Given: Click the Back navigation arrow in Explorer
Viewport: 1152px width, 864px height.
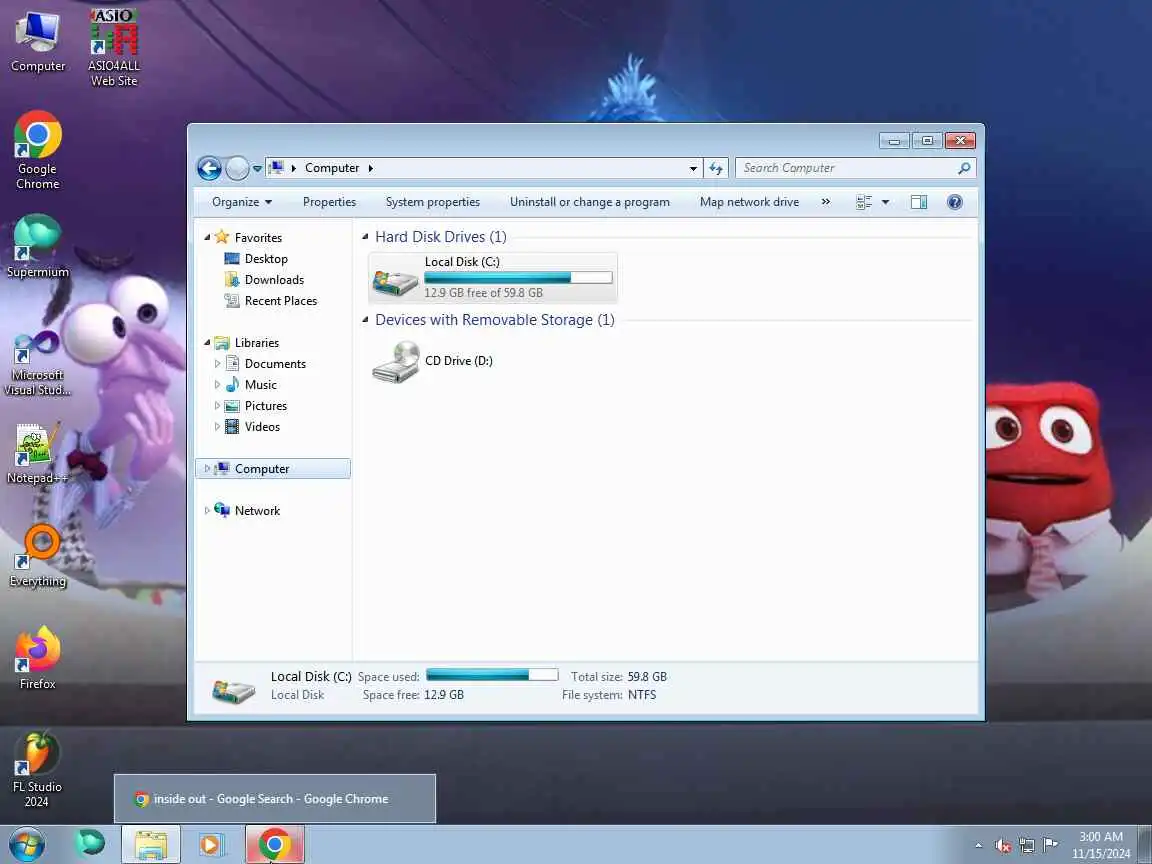Looking at the screenshot, I should point(209,168).
